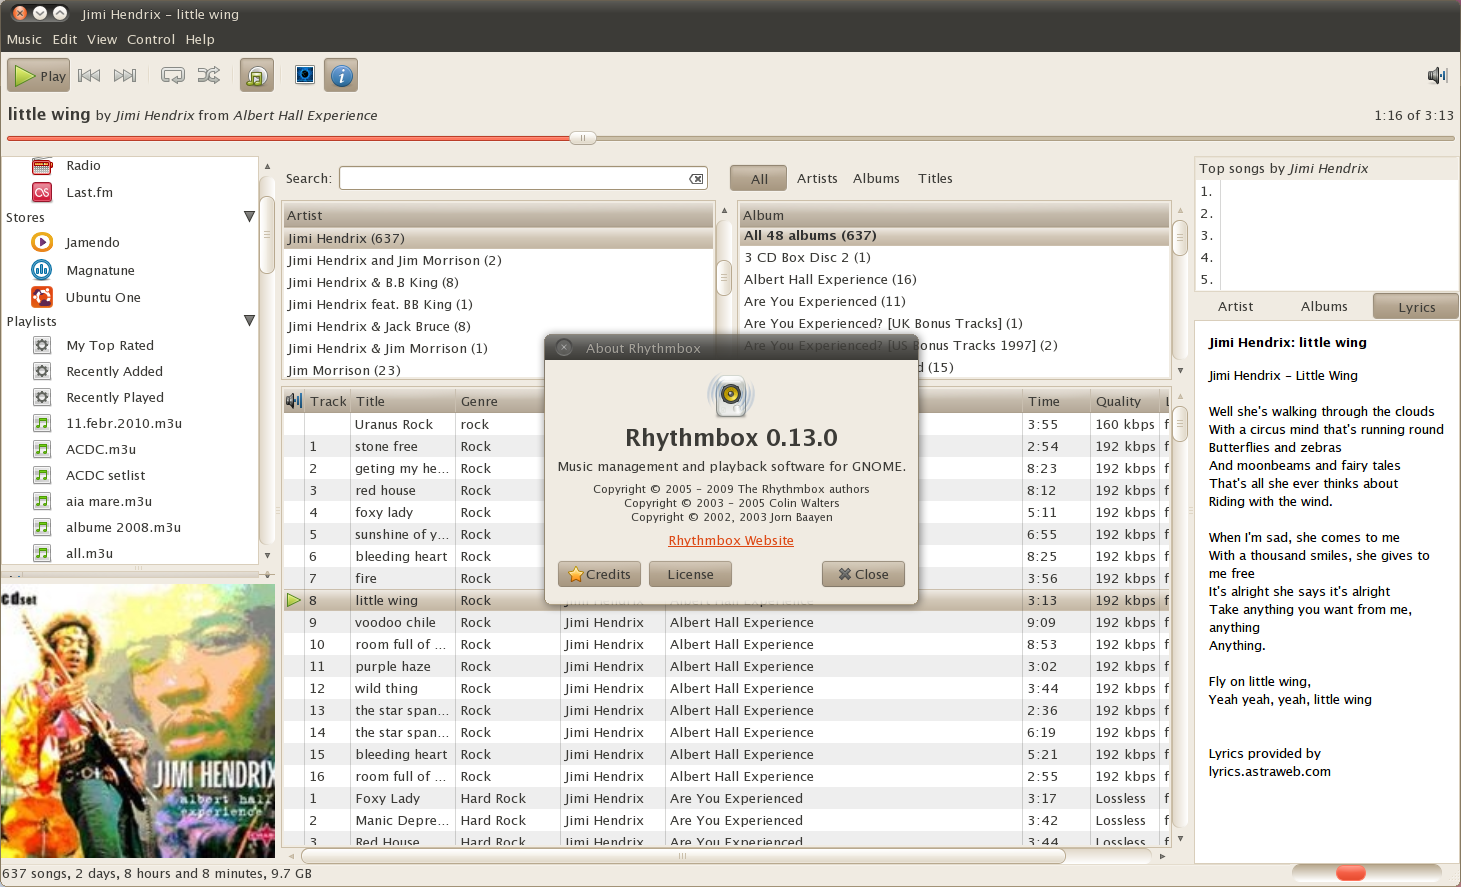This screenshot has width=1461, height=887.
Task: Open the Rhythmbox Website link
Action: 731,540
